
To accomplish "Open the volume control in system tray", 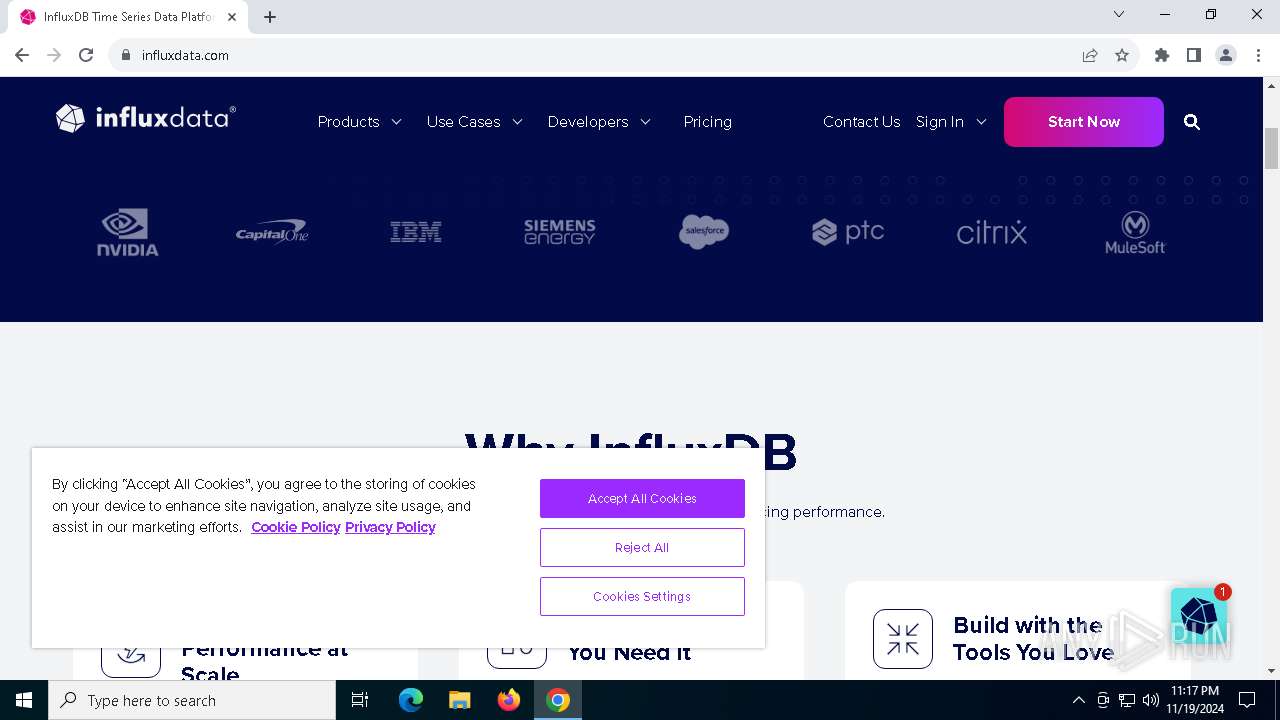I will coord(1151,700).
